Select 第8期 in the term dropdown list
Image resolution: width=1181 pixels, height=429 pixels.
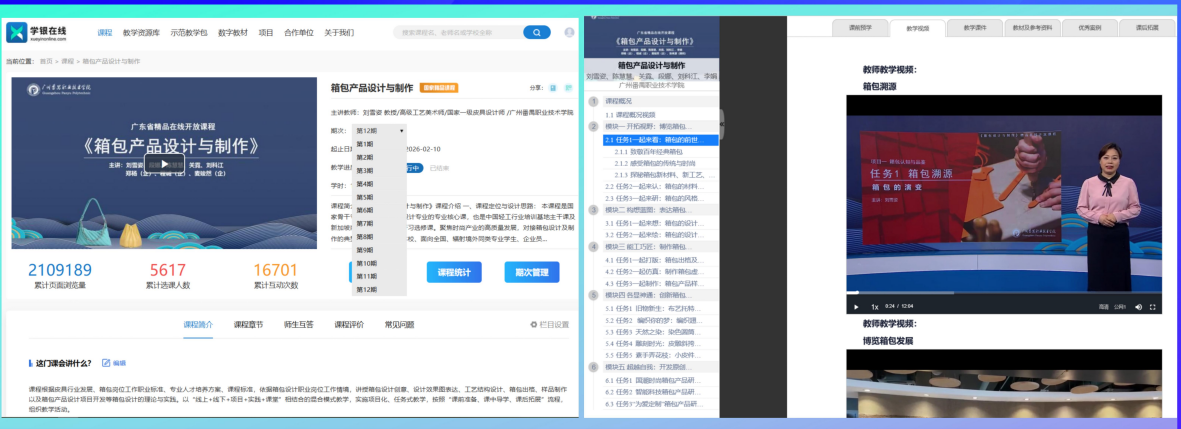tap(380, 236)
